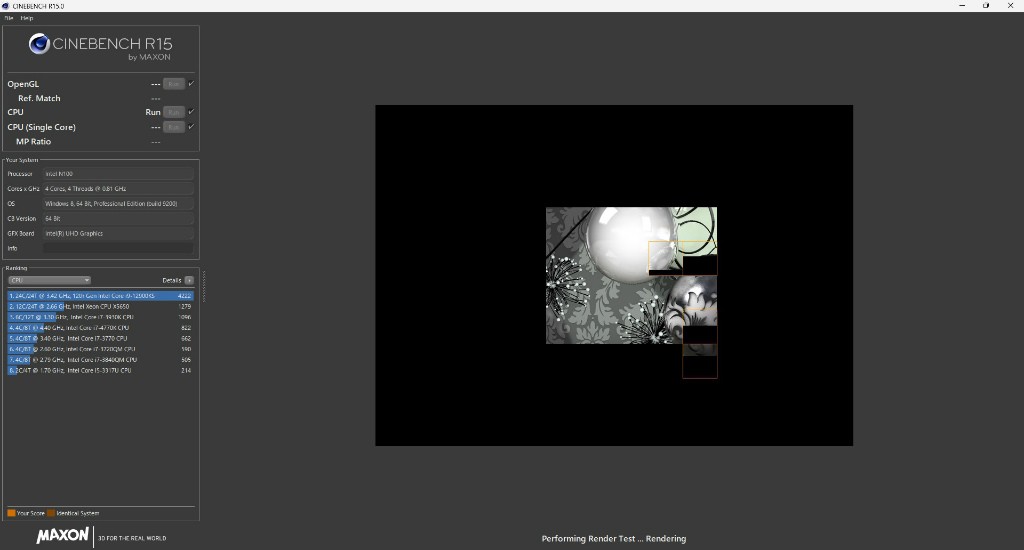Click the Ref. Match label

click(39, 98)
